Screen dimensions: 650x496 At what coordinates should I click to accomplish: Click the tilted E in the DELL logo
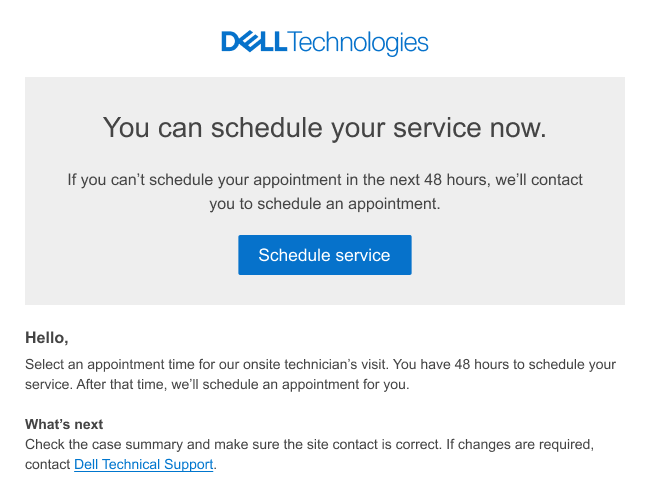click(x=249, y=41)
